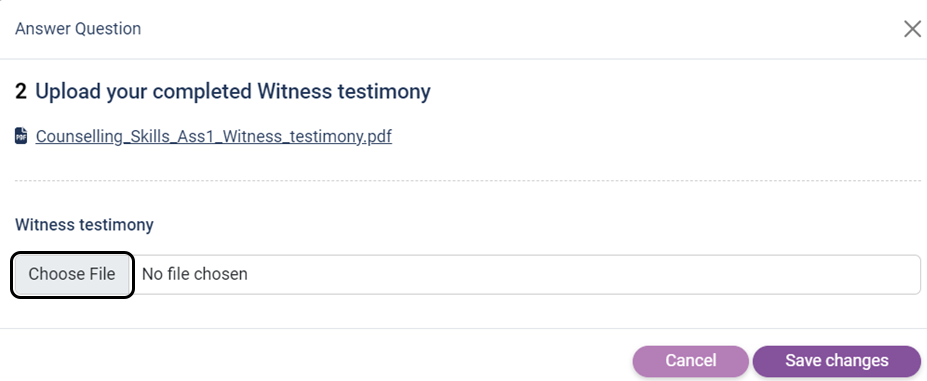Viewport: 927px width, 381px height.
Task: Dismiss the dialog using the top-right cross icon
Action: [x=912, y=28]
